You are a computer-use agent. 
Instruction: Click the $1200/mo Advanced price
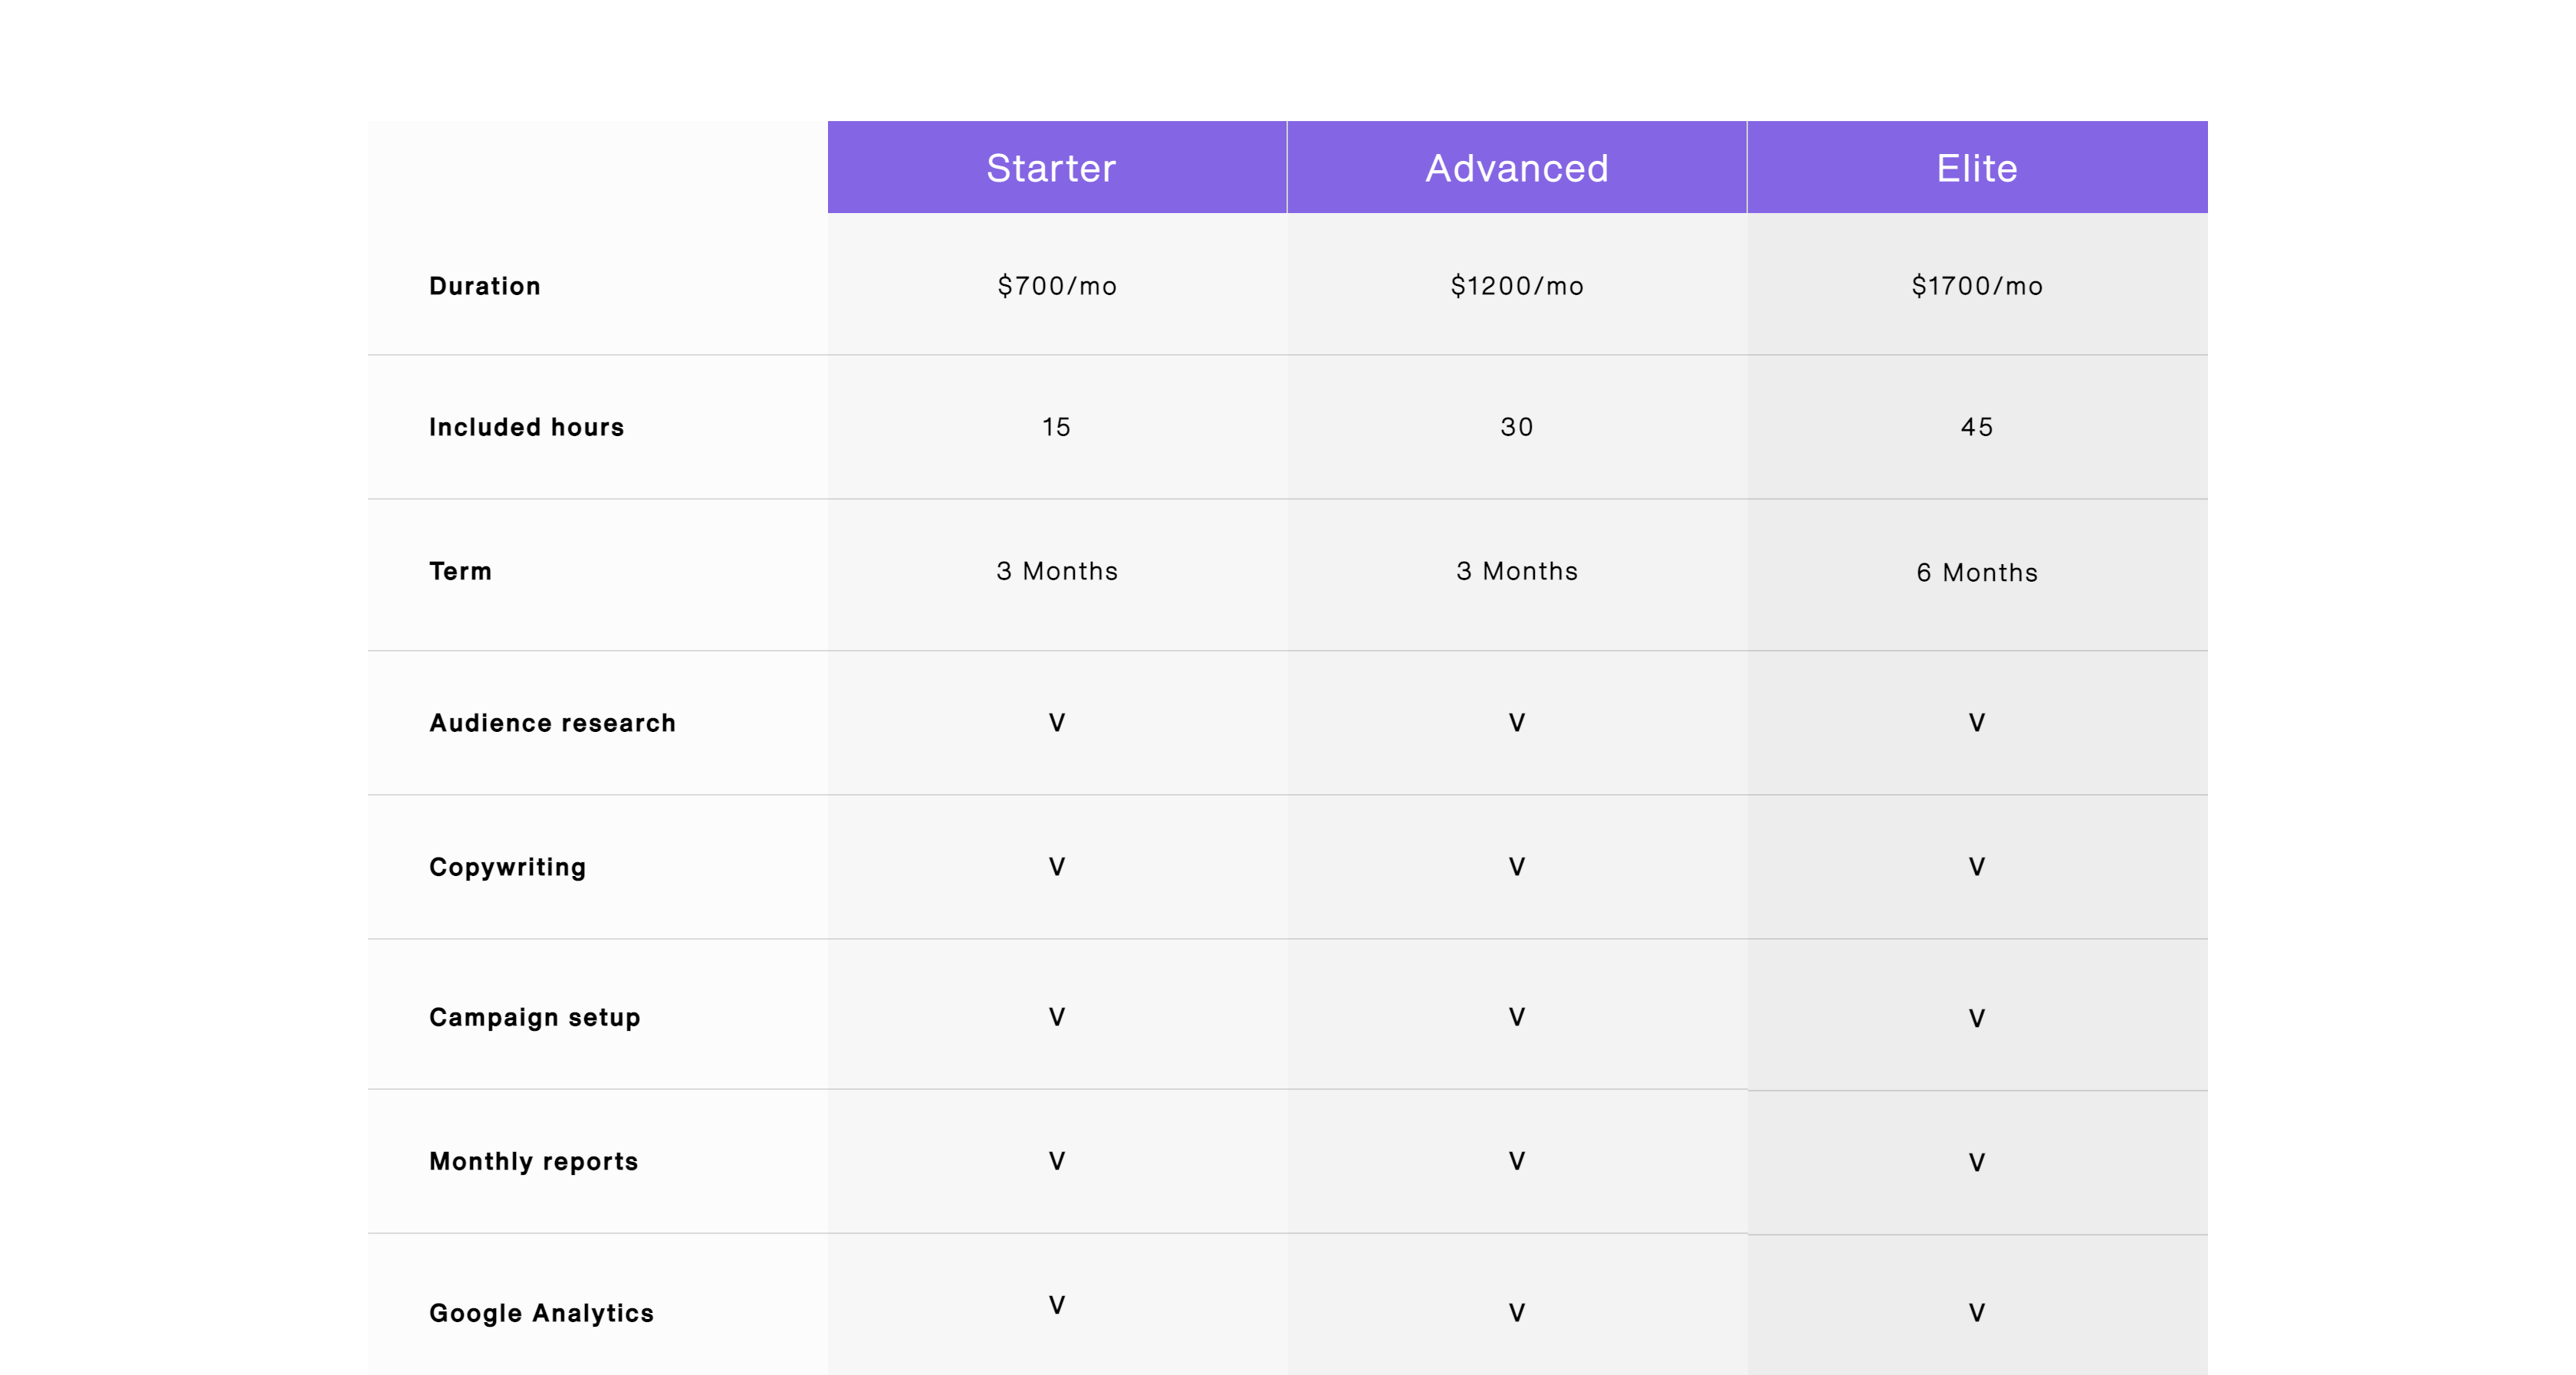1516,286
